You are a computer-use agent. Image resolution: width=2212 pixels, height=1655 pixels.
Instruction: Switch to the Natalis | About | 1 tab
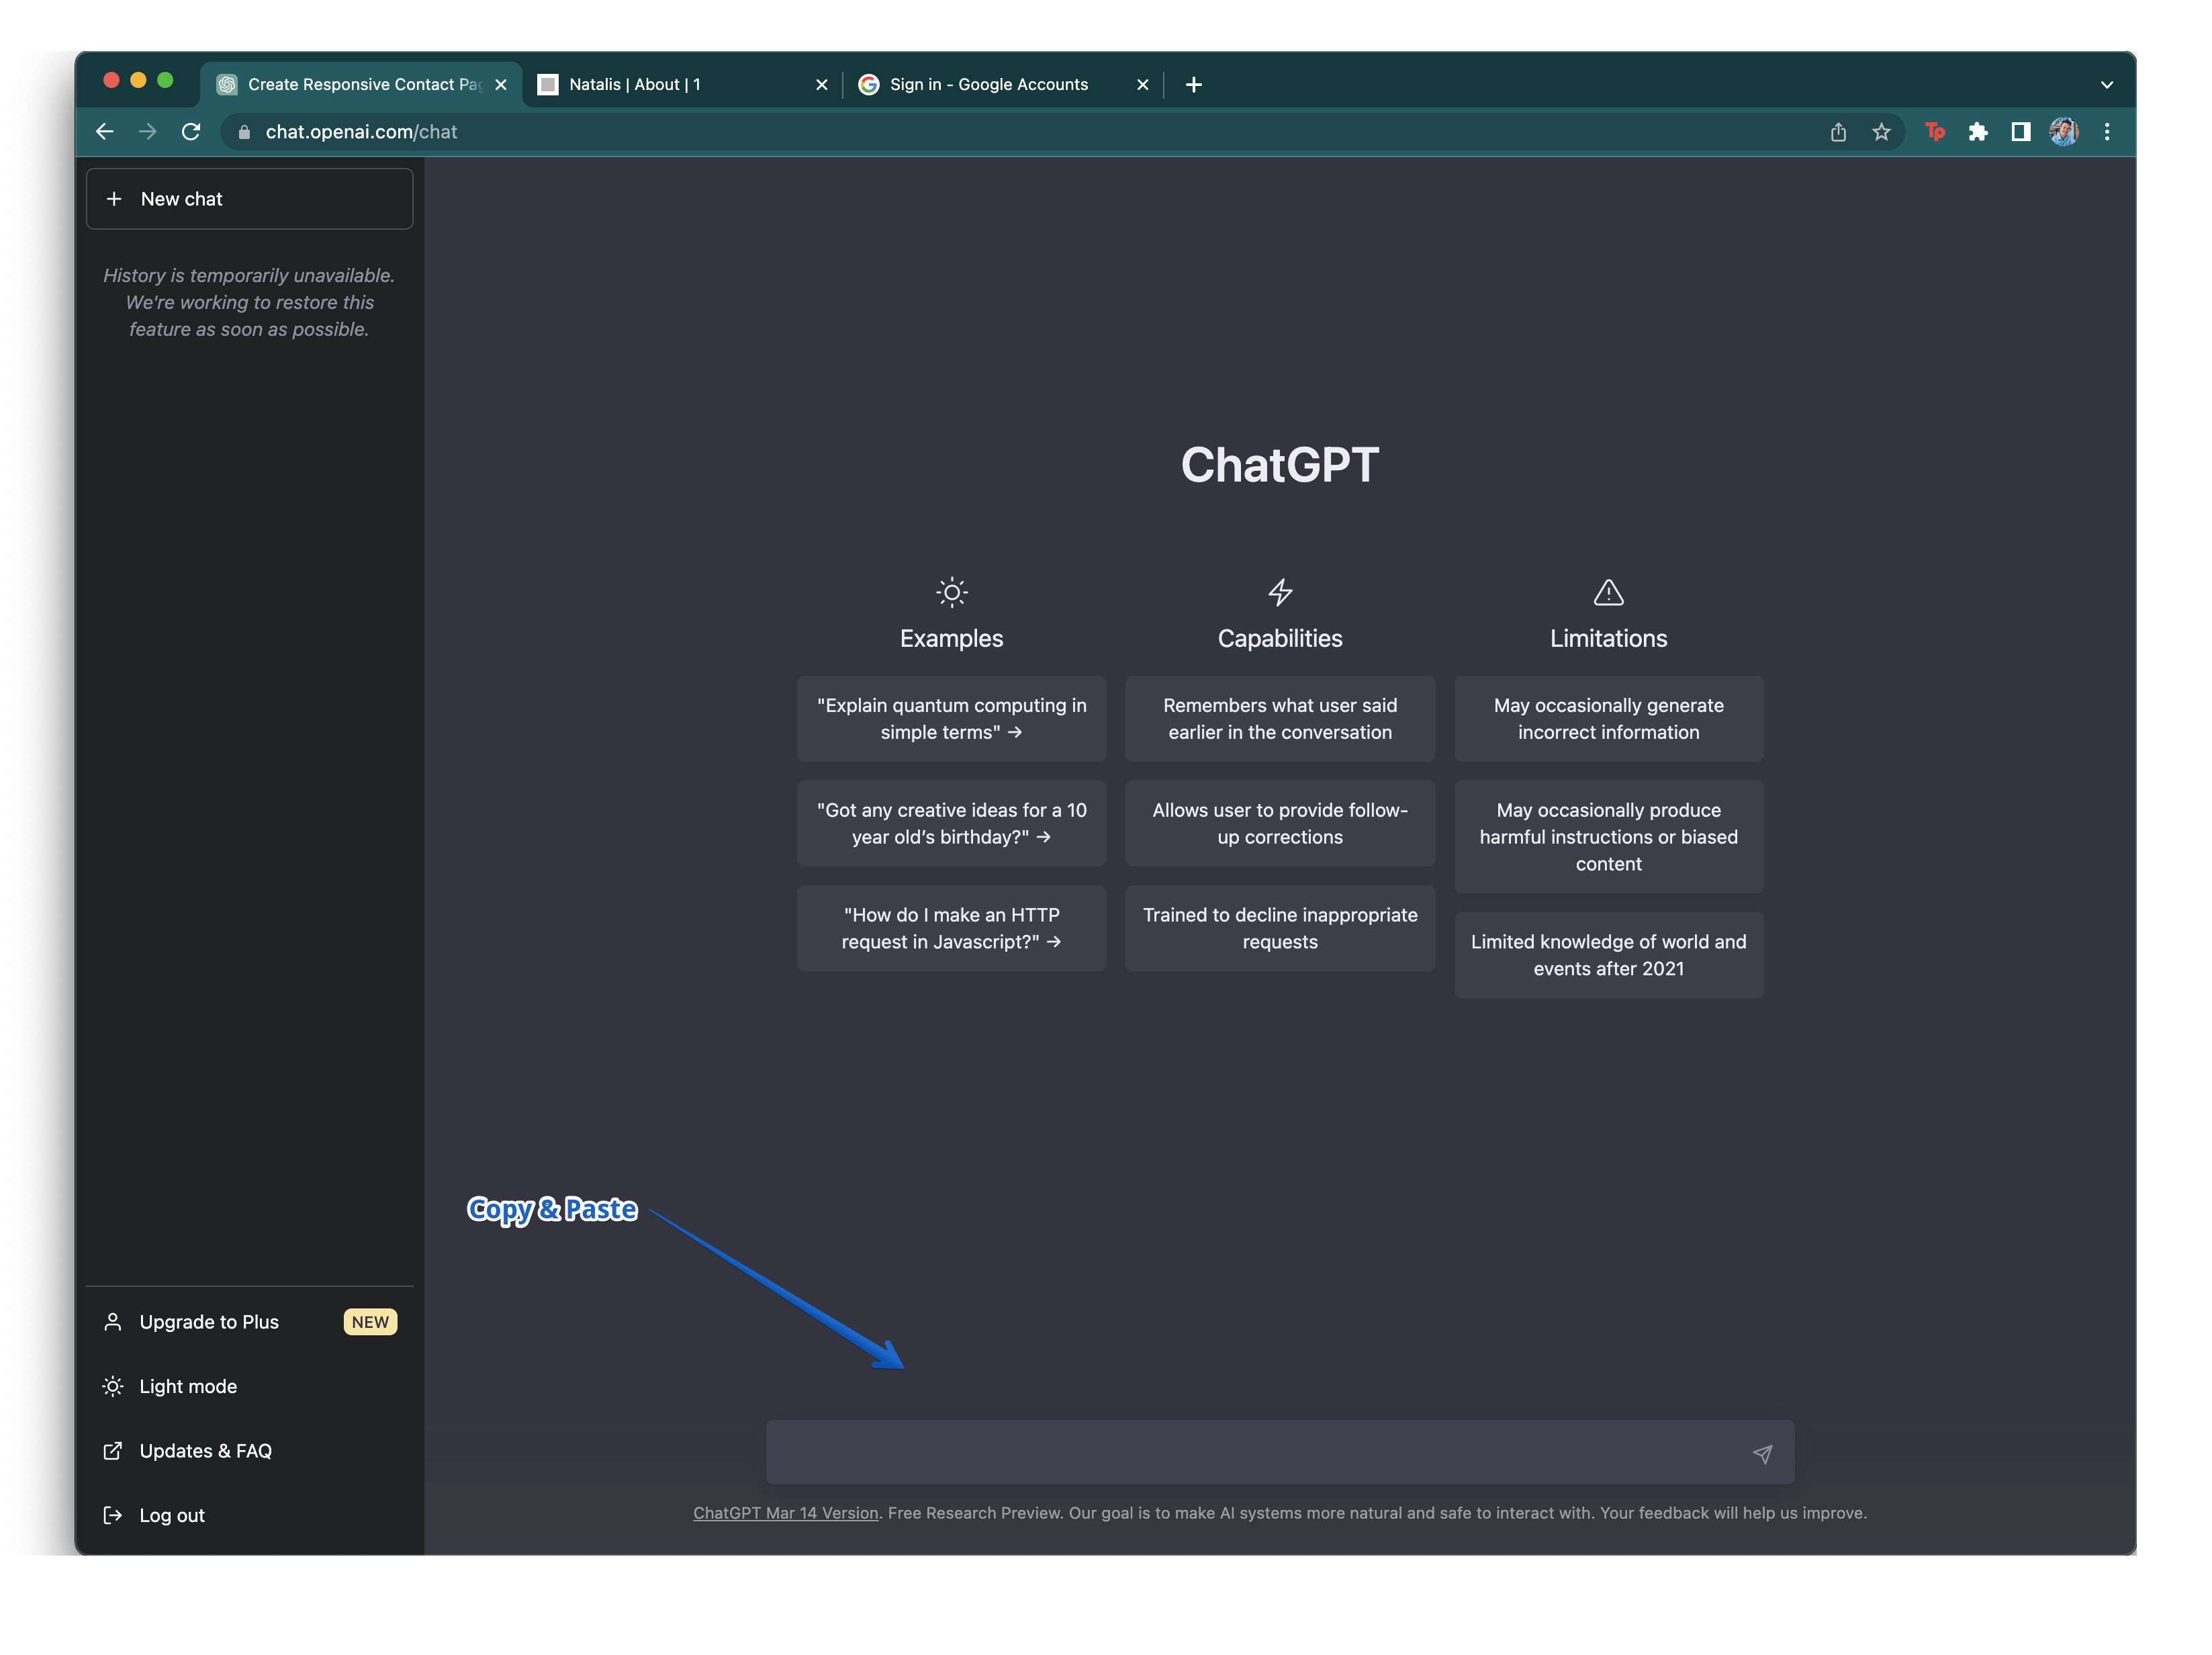pyautogui.click(x=682, y=85)
